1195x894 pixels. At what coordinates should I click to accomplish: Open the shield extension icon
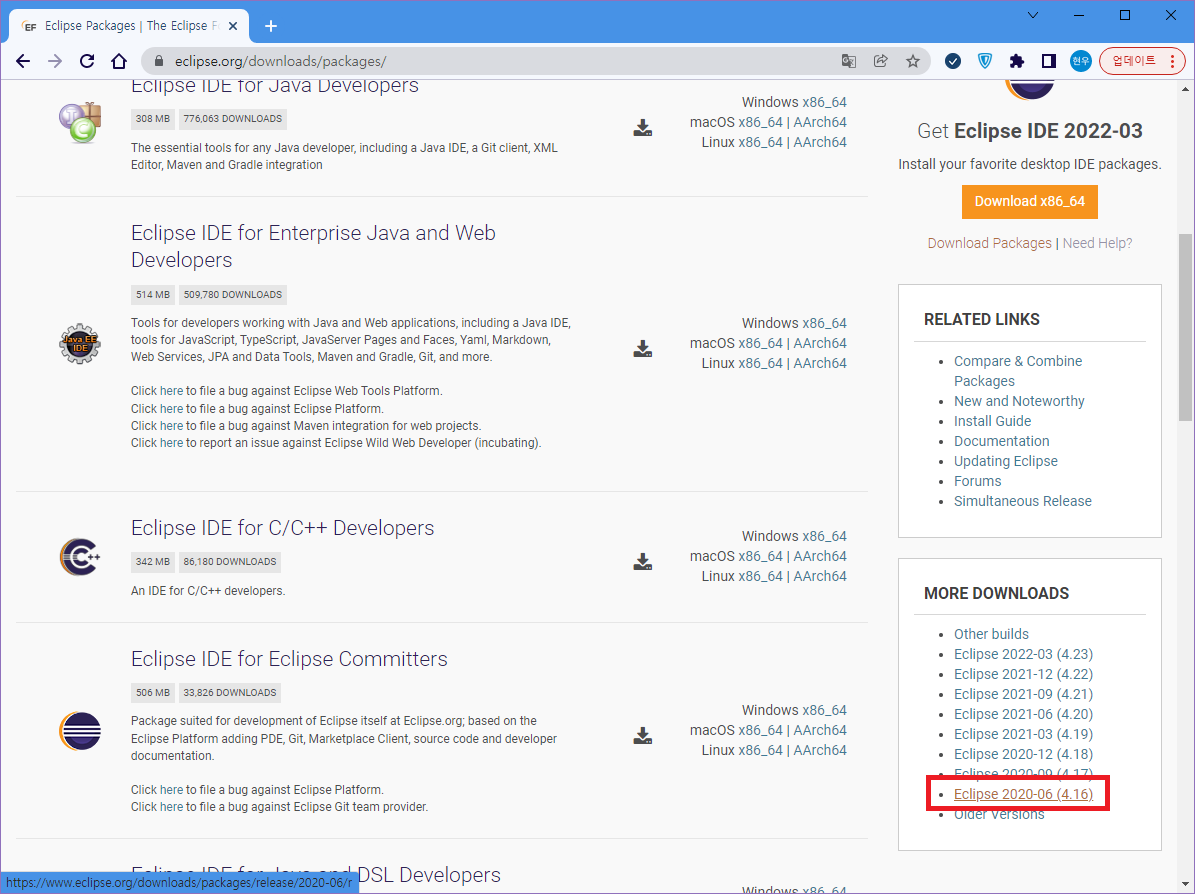[985, 61]
